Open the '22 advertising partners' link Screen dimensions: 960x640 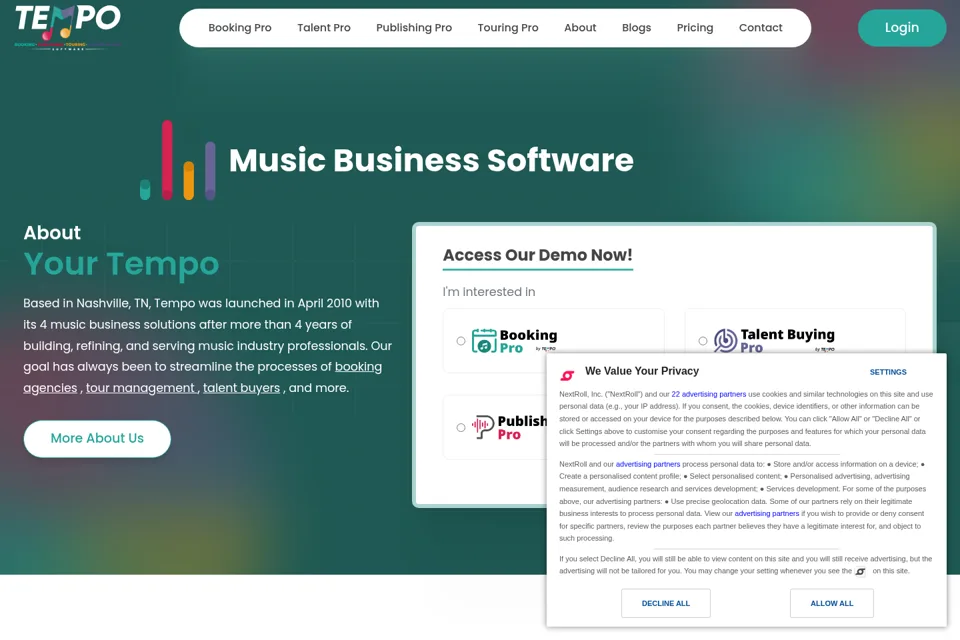pos(708,394)
